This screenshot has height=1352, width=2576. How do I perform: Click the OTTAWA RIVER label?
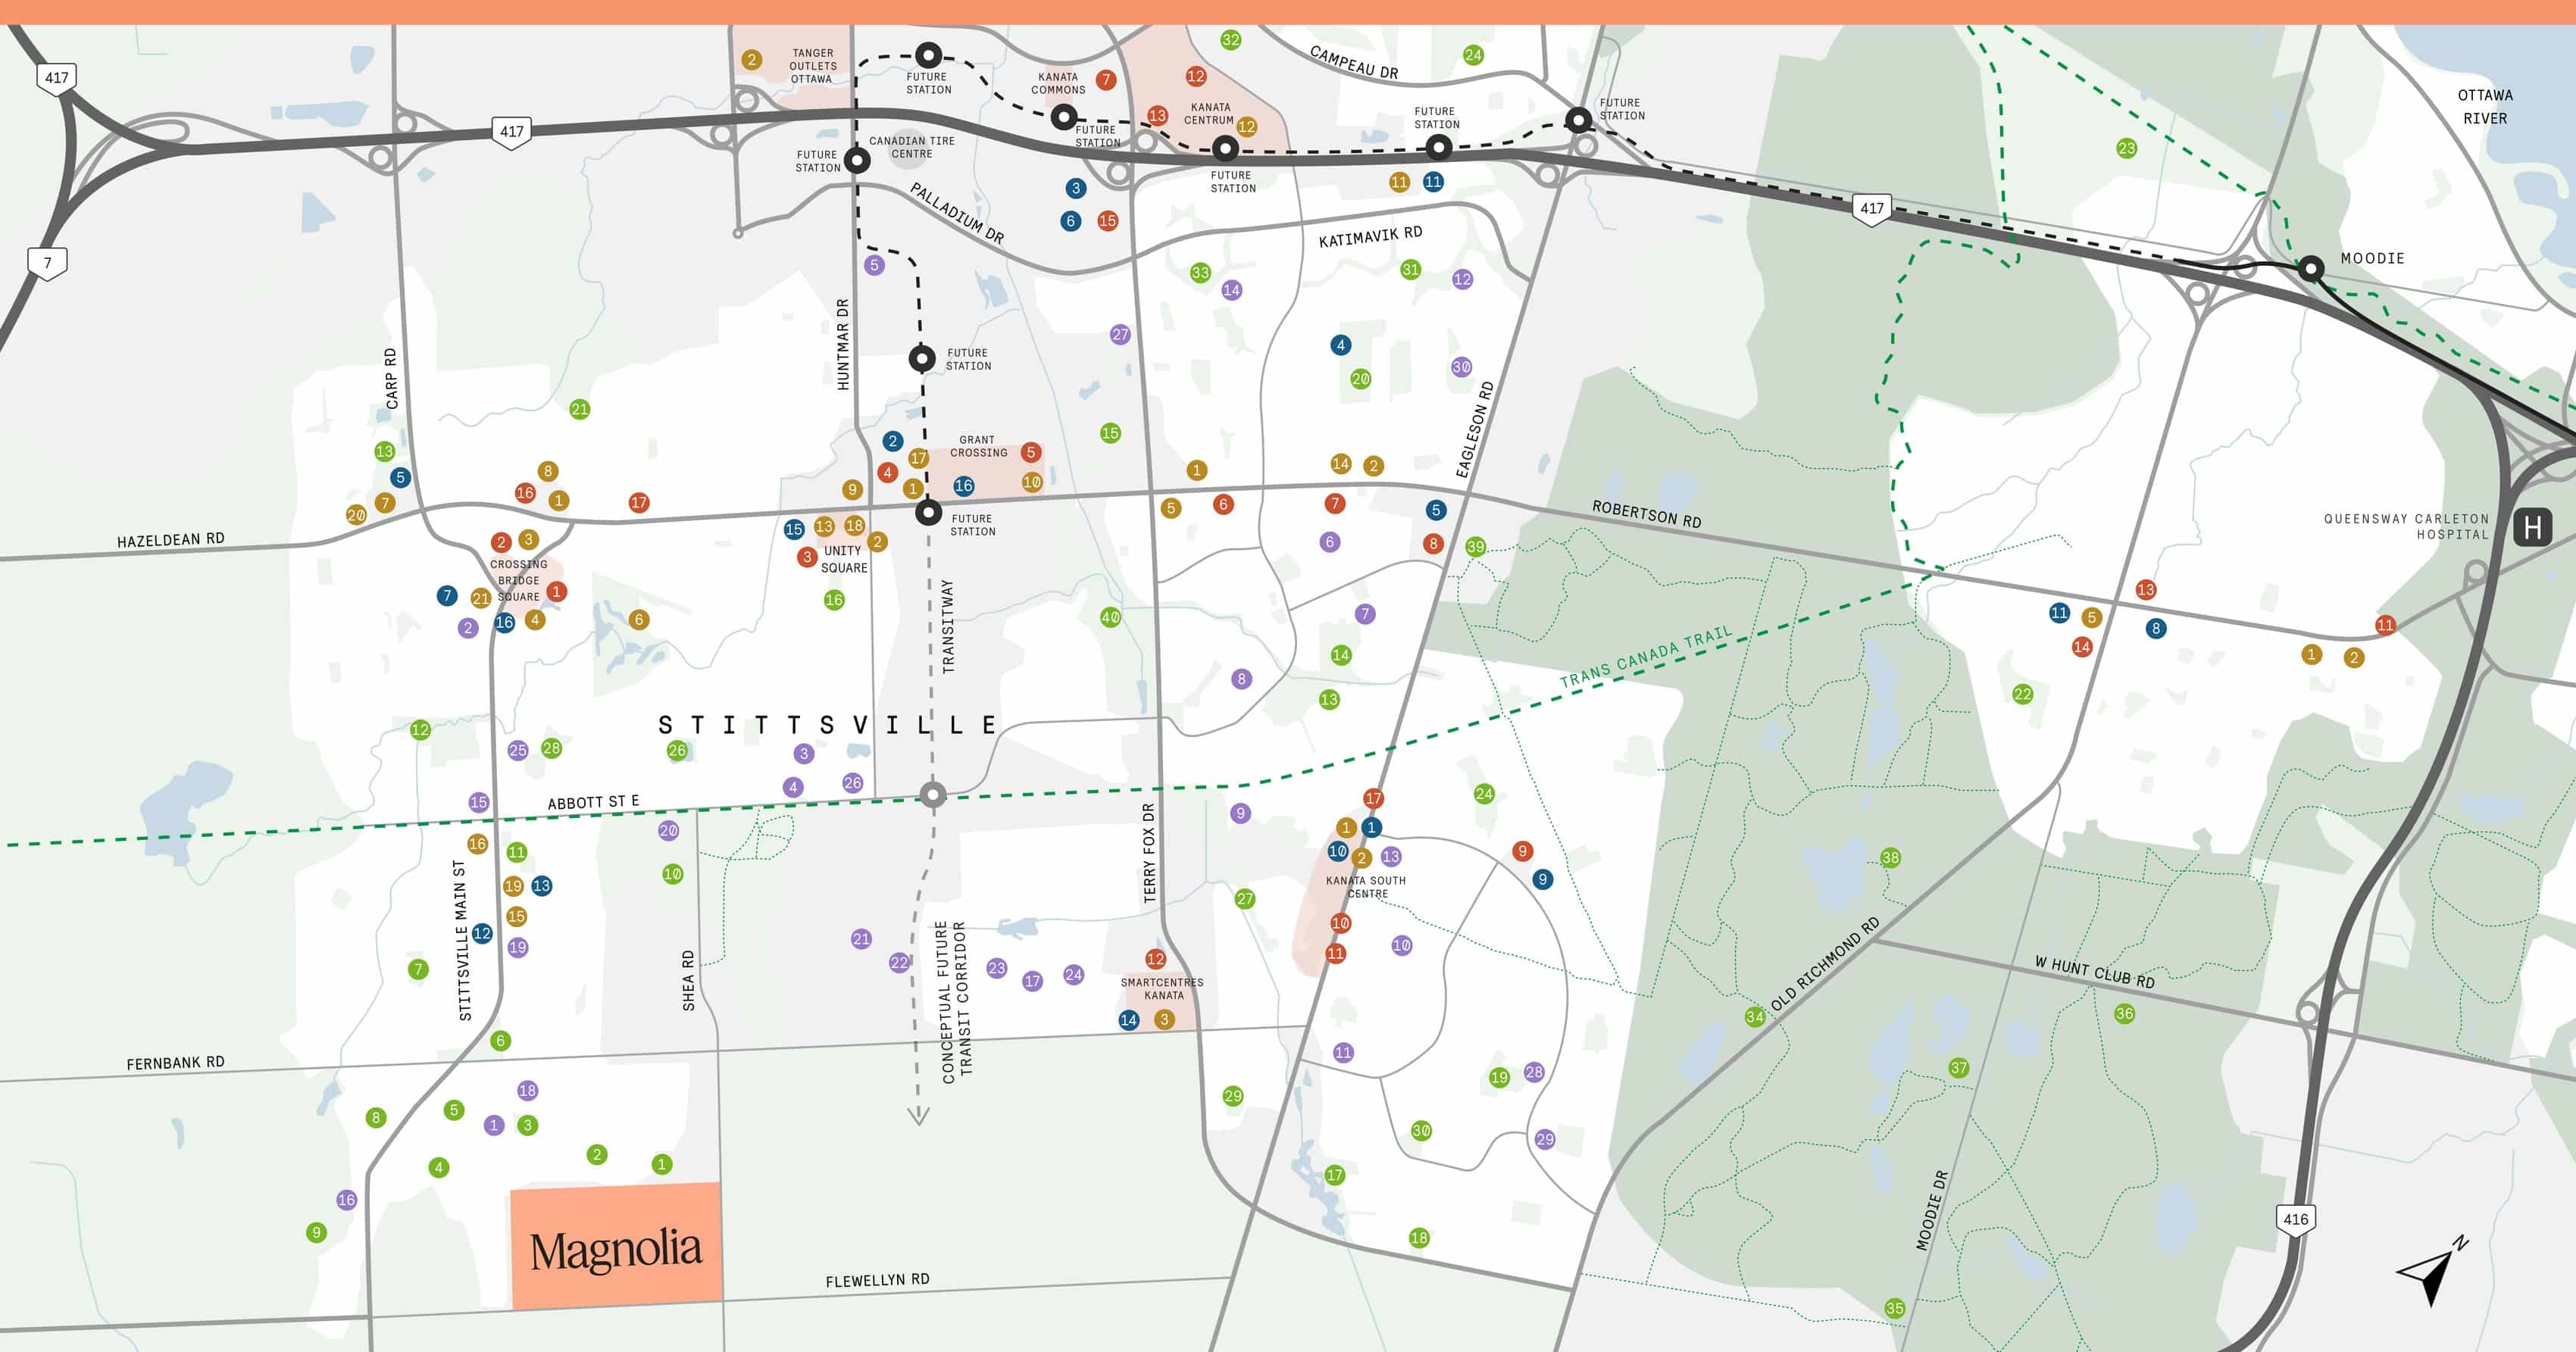(2485, 106)
